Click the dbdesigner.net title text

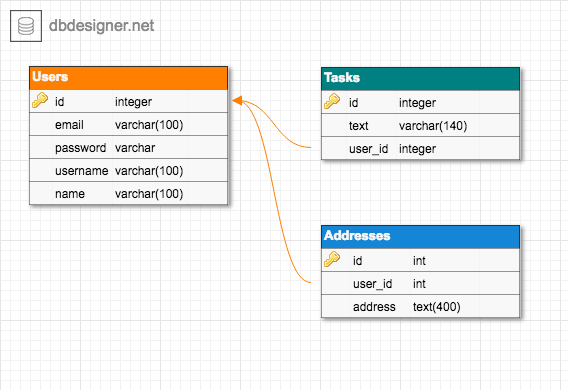pyautogui.click(x=101, y=26)
